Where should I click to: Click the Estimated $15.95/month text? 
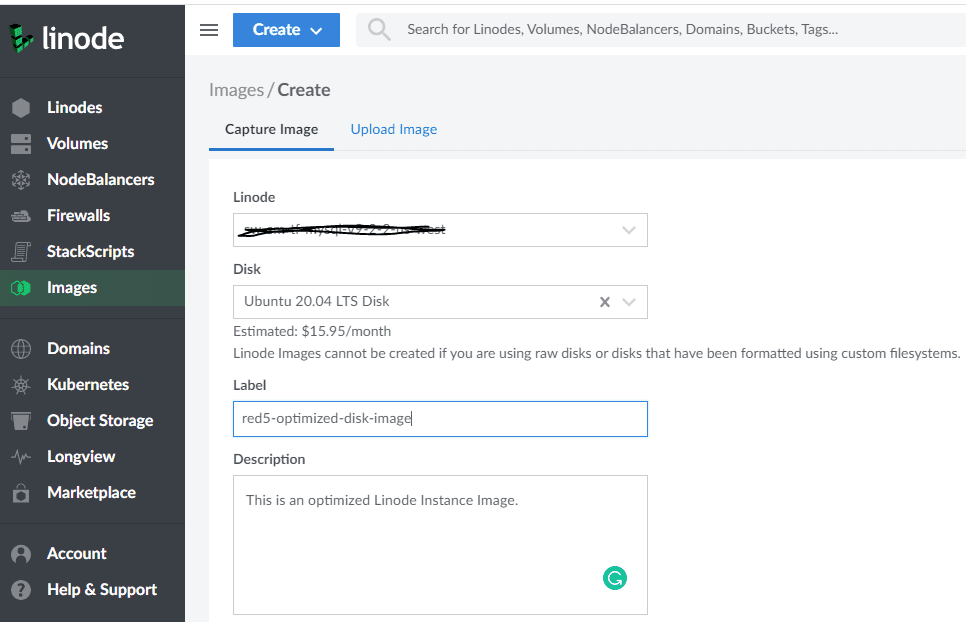312,331
